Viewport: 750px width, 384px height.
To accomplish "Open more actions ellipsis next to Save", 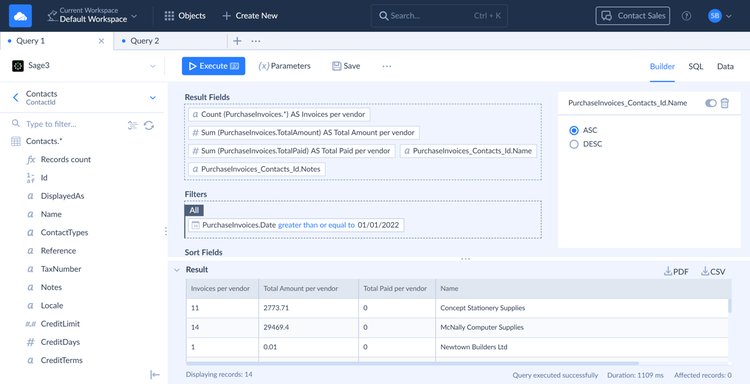I will click(x=386, y=66).
